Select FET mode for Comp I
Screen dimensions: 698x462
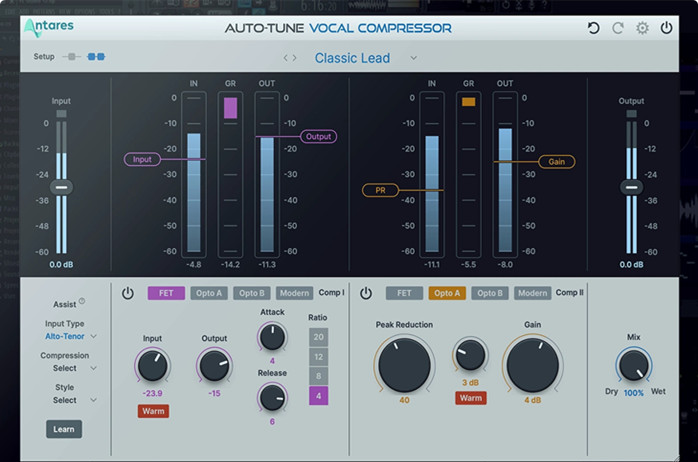pos(166,293)
